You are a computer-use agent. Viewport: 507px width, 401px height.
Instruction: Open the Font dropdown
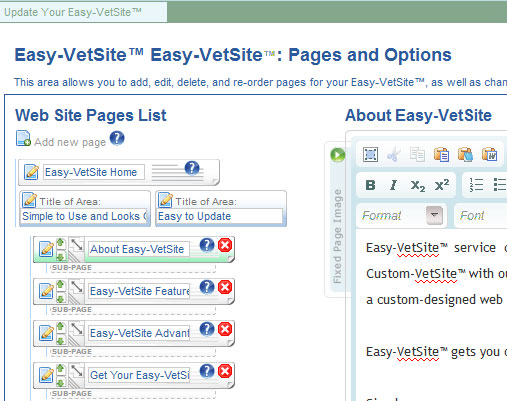click(481, 216)
